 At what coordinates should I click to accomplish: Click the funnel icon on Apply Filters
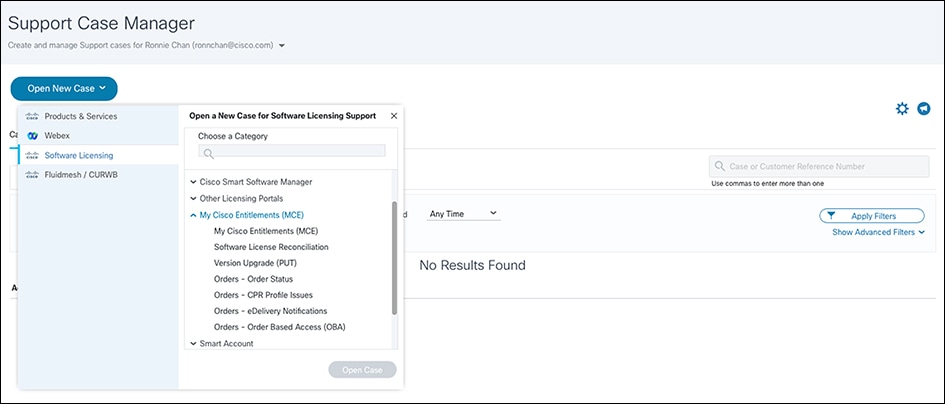[831, 215]
